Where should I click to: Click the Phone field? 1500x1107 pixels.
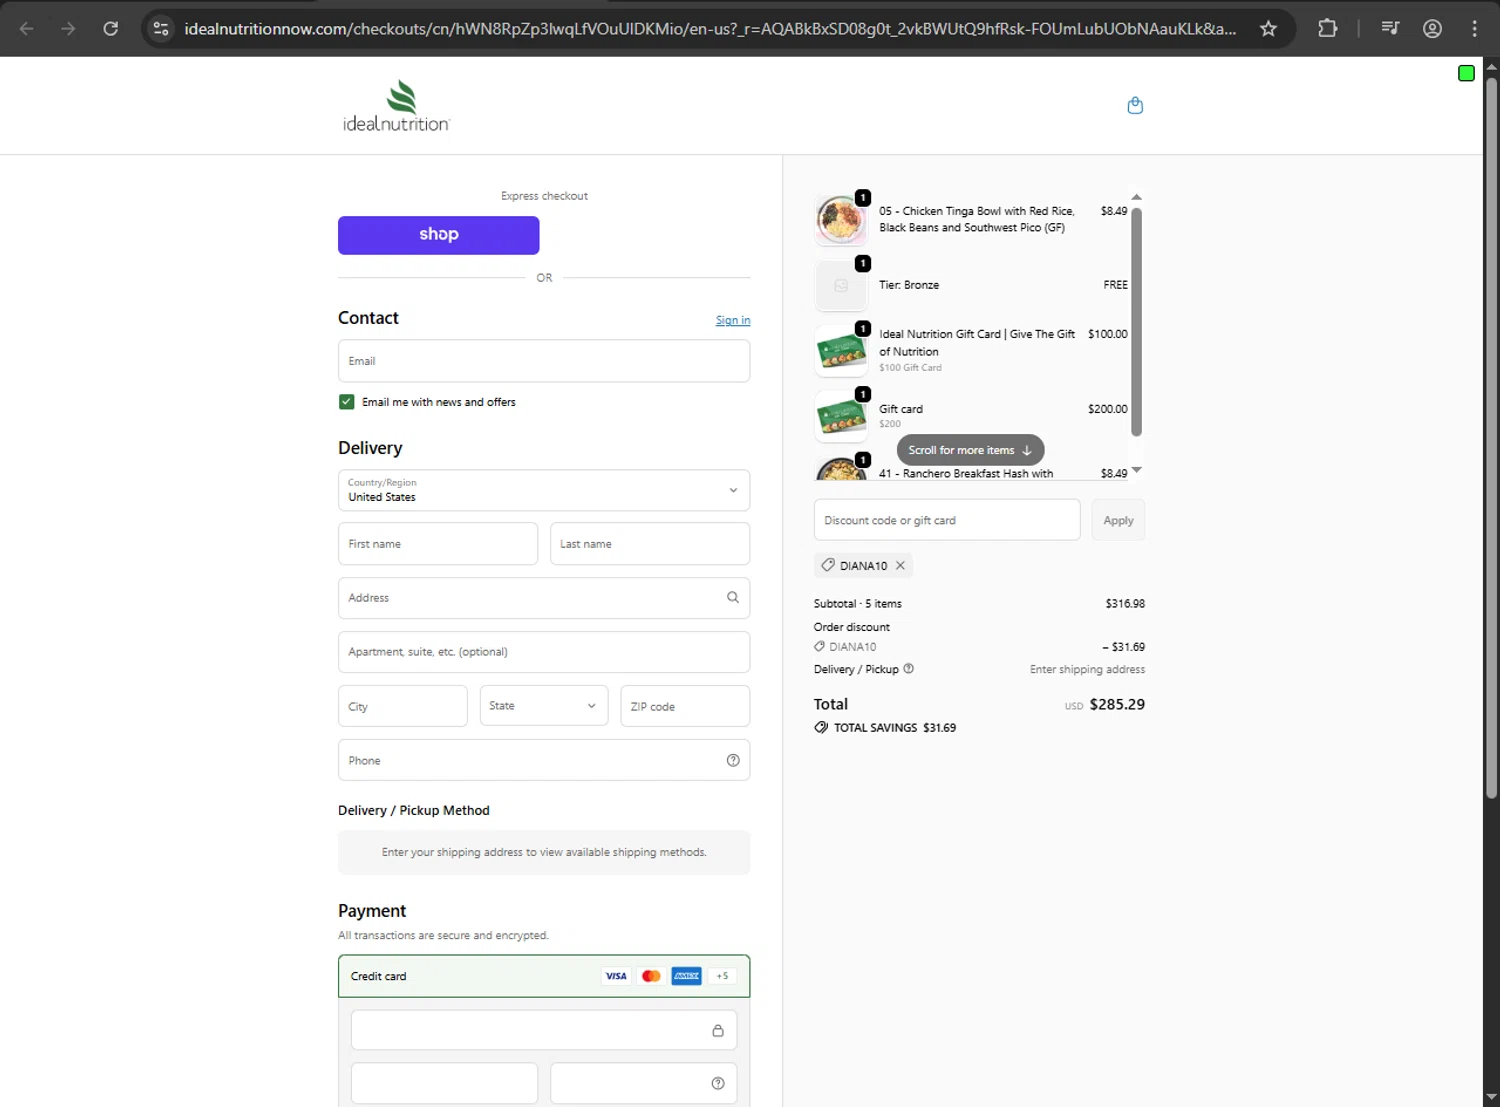coord(544,760)
